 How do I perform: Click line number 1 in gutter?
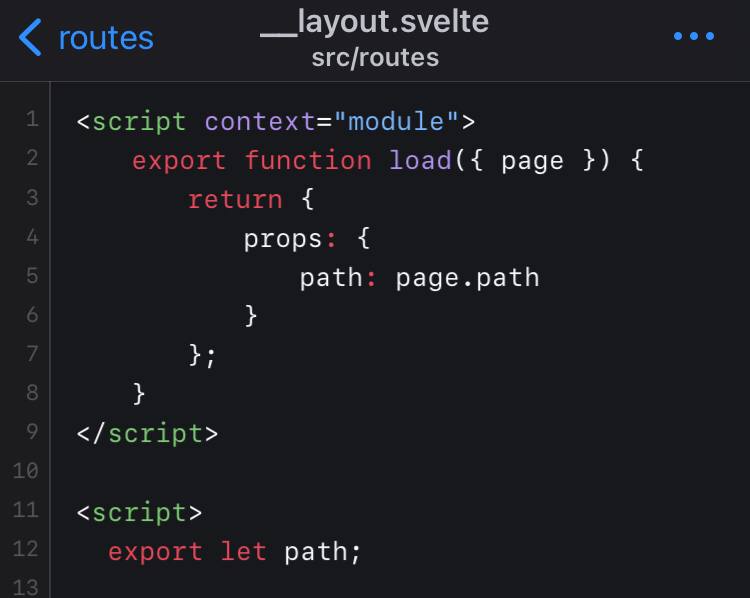(x=32, y=119)
